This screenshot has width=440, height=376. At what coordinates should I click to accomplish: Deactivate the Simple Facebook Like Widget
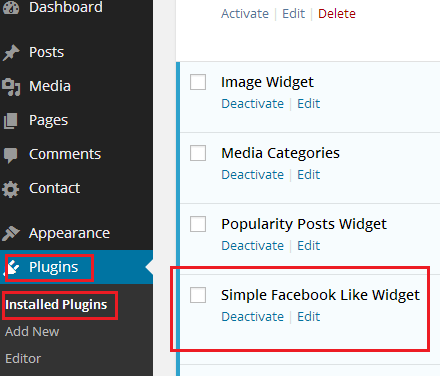253,317
